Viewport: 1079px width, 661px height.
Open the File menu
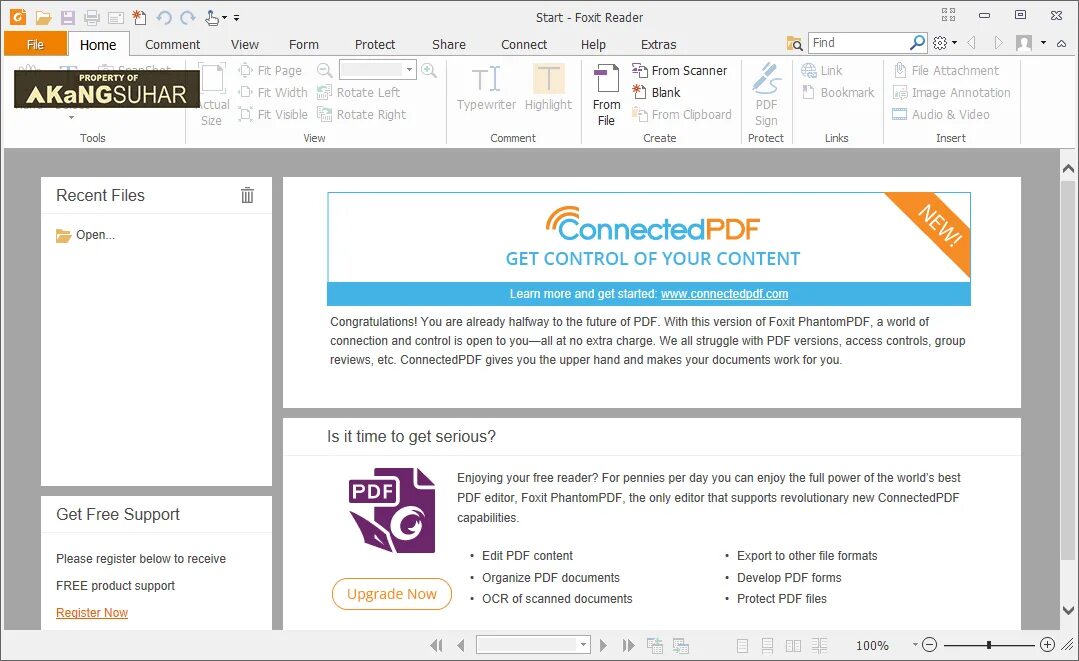click(x=35, y=44)
